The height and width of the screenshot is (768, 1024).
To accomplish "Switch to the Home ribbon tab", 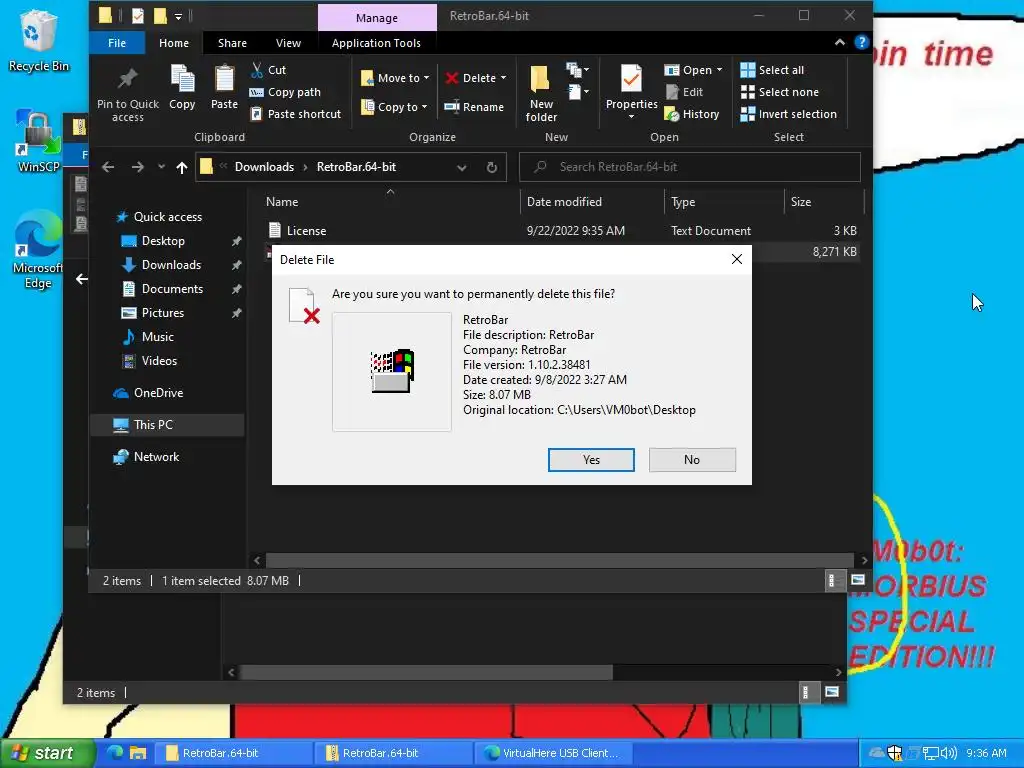I will [174, 43].
